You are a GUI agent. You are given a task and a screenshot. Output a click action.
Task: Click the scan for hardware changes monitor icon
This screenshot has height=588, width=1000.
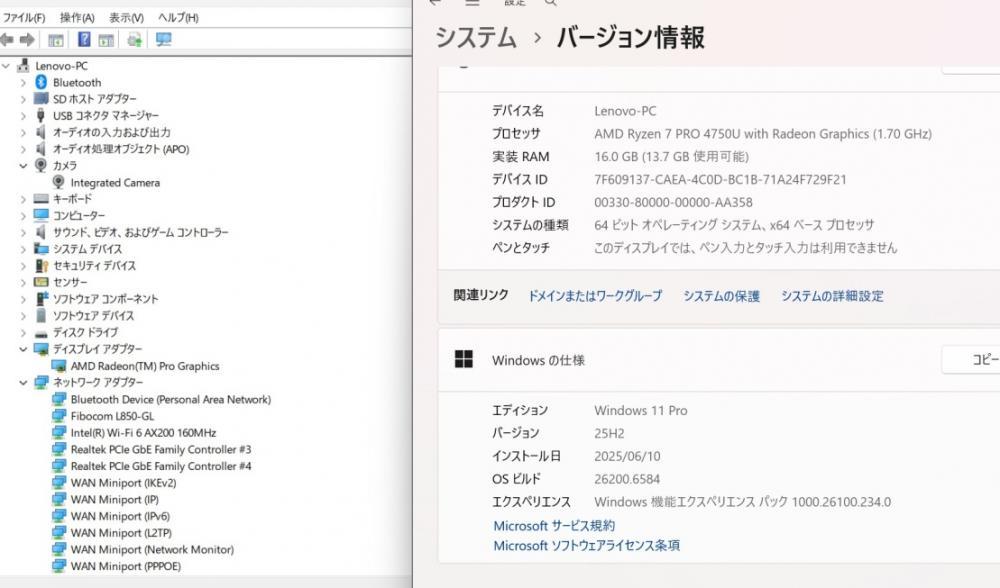tap(164, 40)
